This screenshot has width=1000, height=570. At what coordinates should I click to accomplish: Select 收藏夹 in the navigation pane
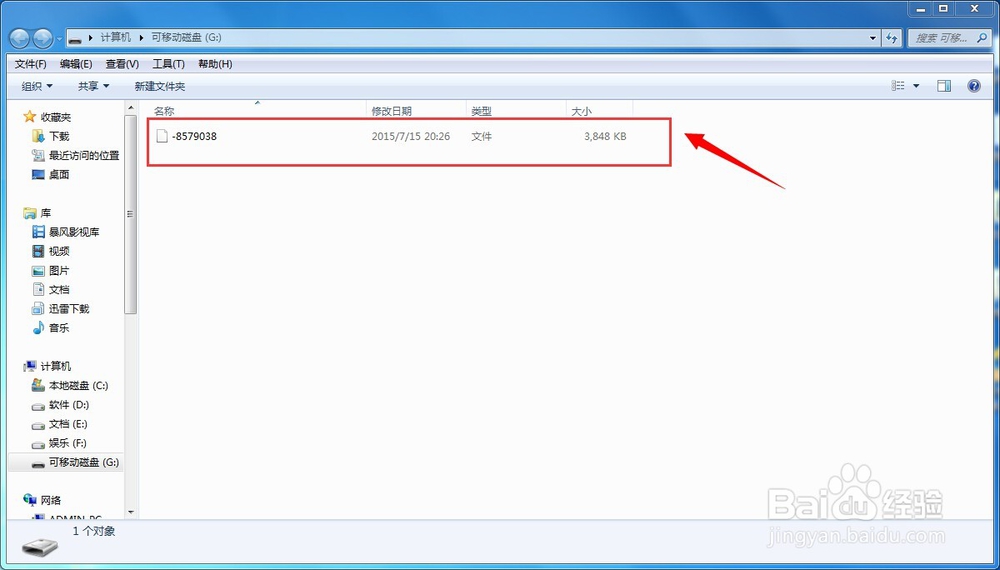55,117
